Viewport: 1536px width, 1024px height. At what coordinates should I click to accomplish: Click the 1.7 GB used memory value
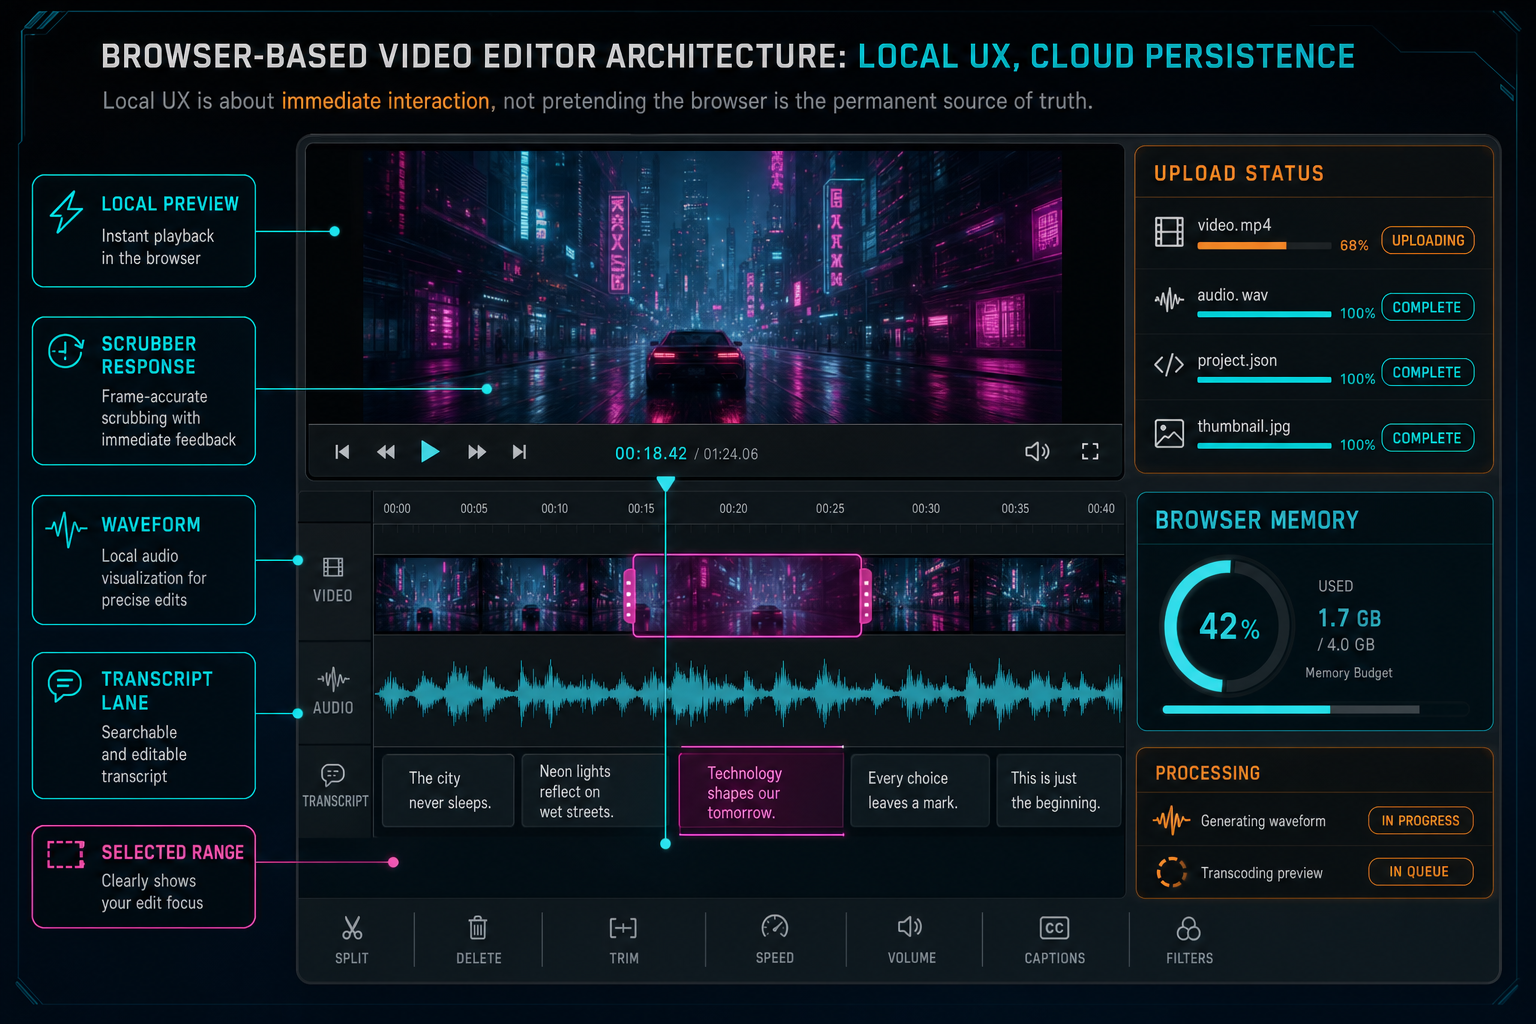1349,618
